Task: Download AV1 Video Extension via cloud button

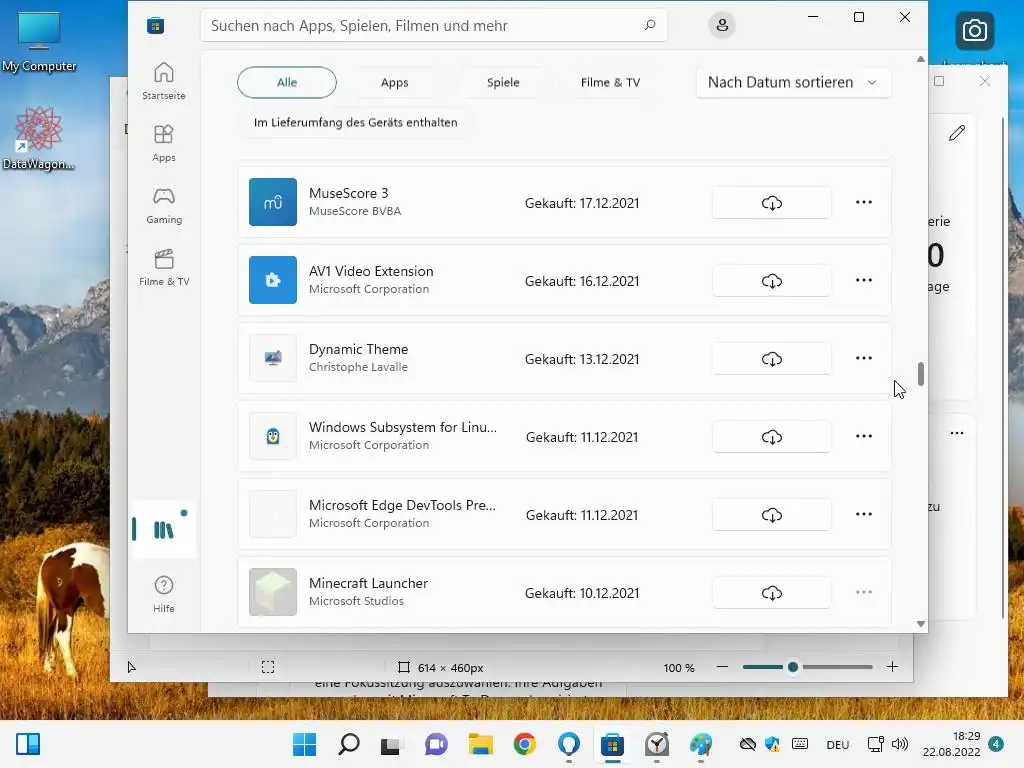Action: click(771, 281)
